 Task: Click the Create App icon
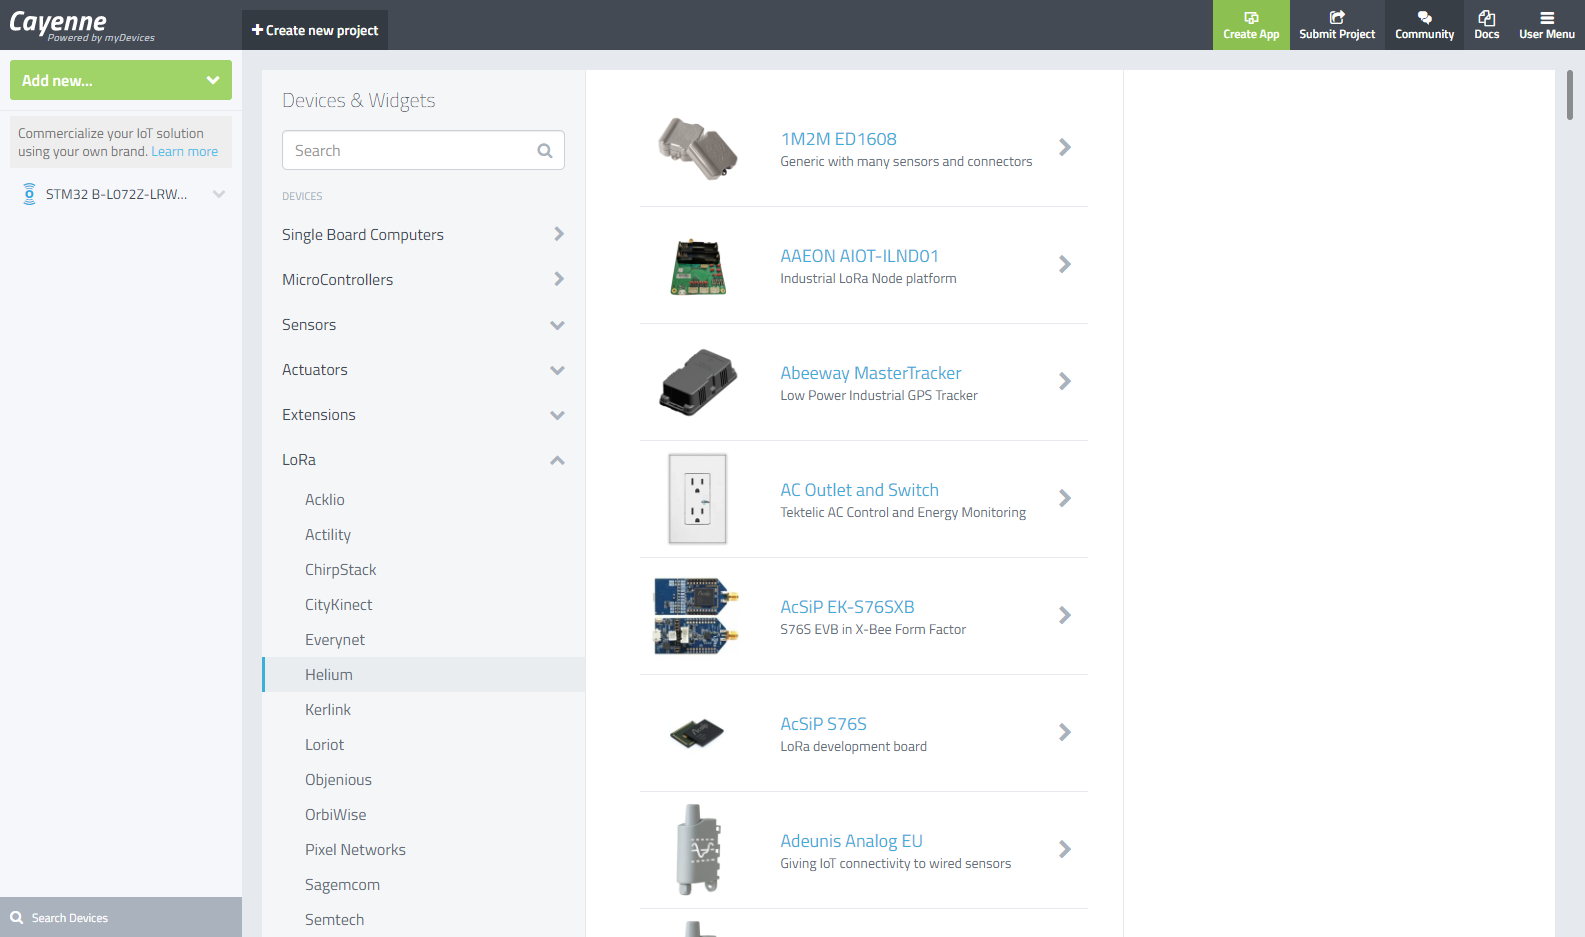tap(1250, 18)
